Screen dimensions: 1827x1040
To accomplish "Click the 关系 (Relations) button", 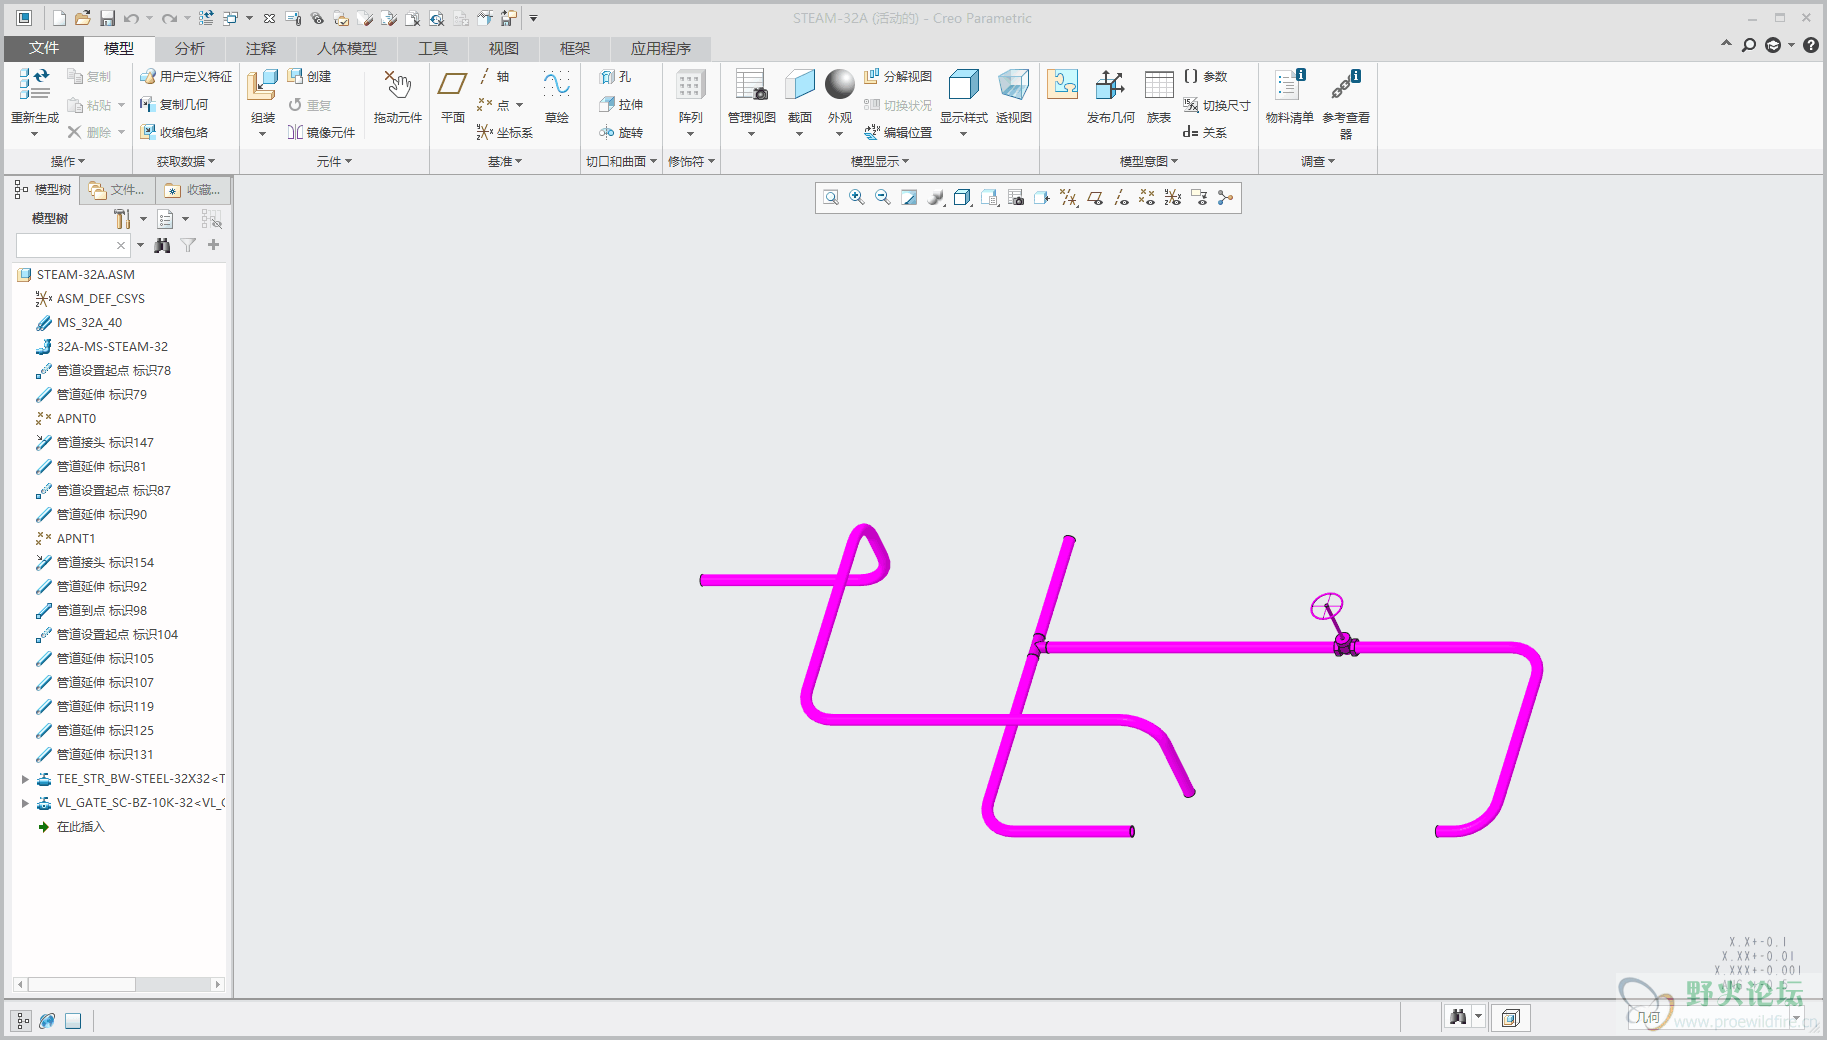I will tap(1205, 132).
